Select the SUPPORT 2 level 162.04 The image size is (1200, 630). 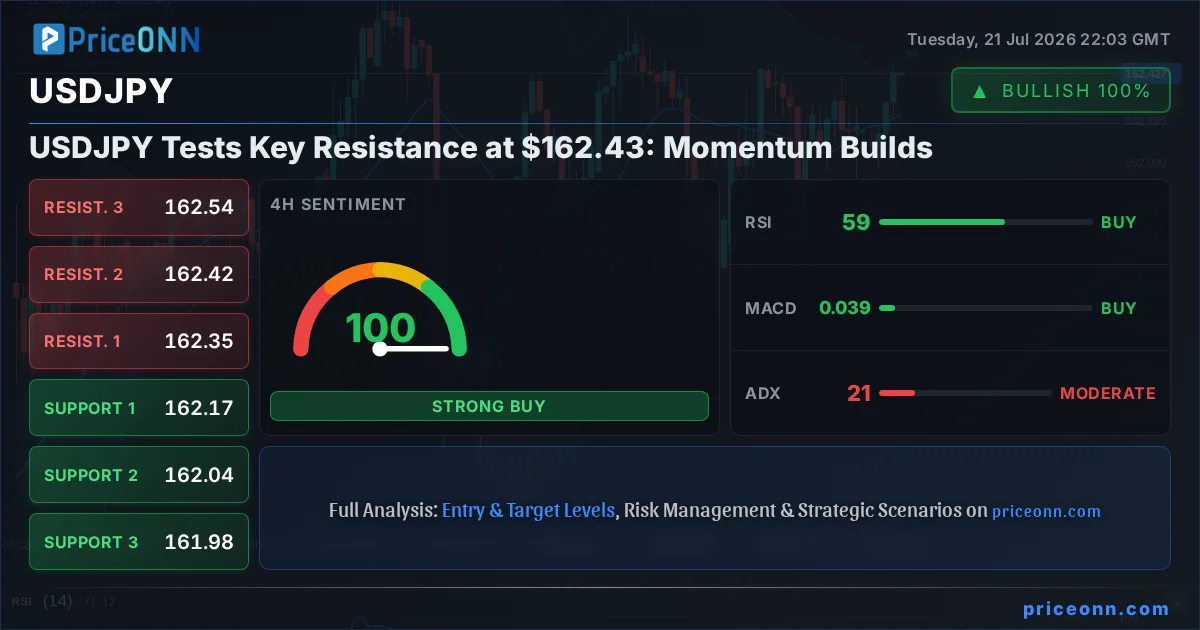139,475
